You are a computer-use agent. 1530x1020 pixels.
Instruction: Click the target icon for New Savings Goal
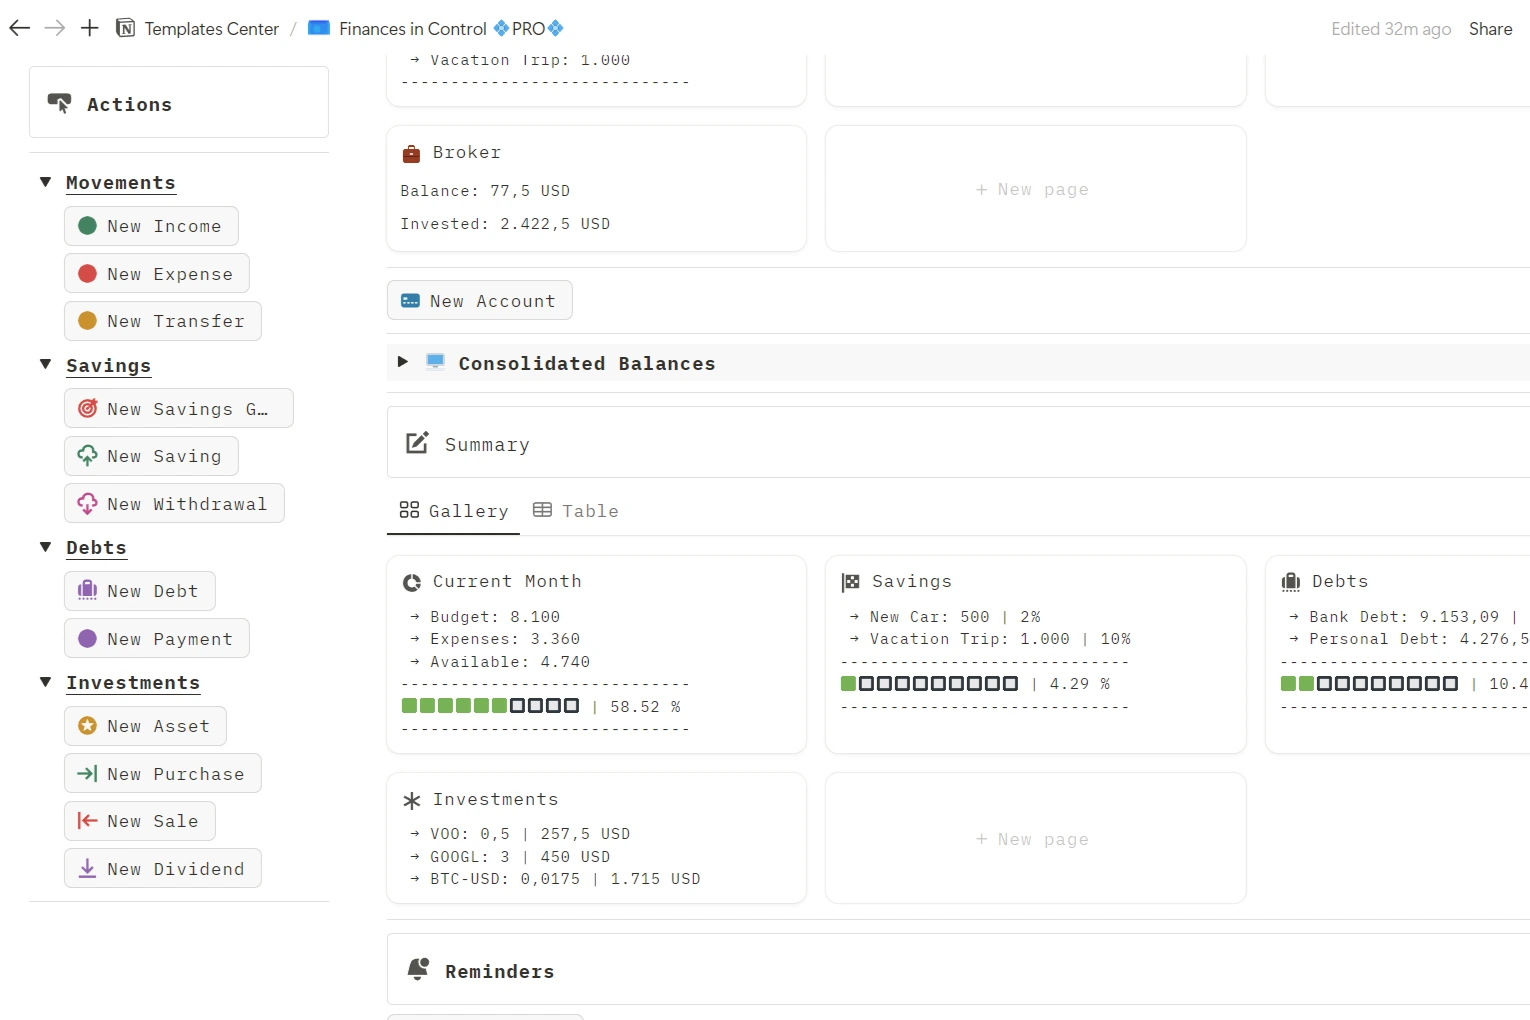click(x=88, y=409)
